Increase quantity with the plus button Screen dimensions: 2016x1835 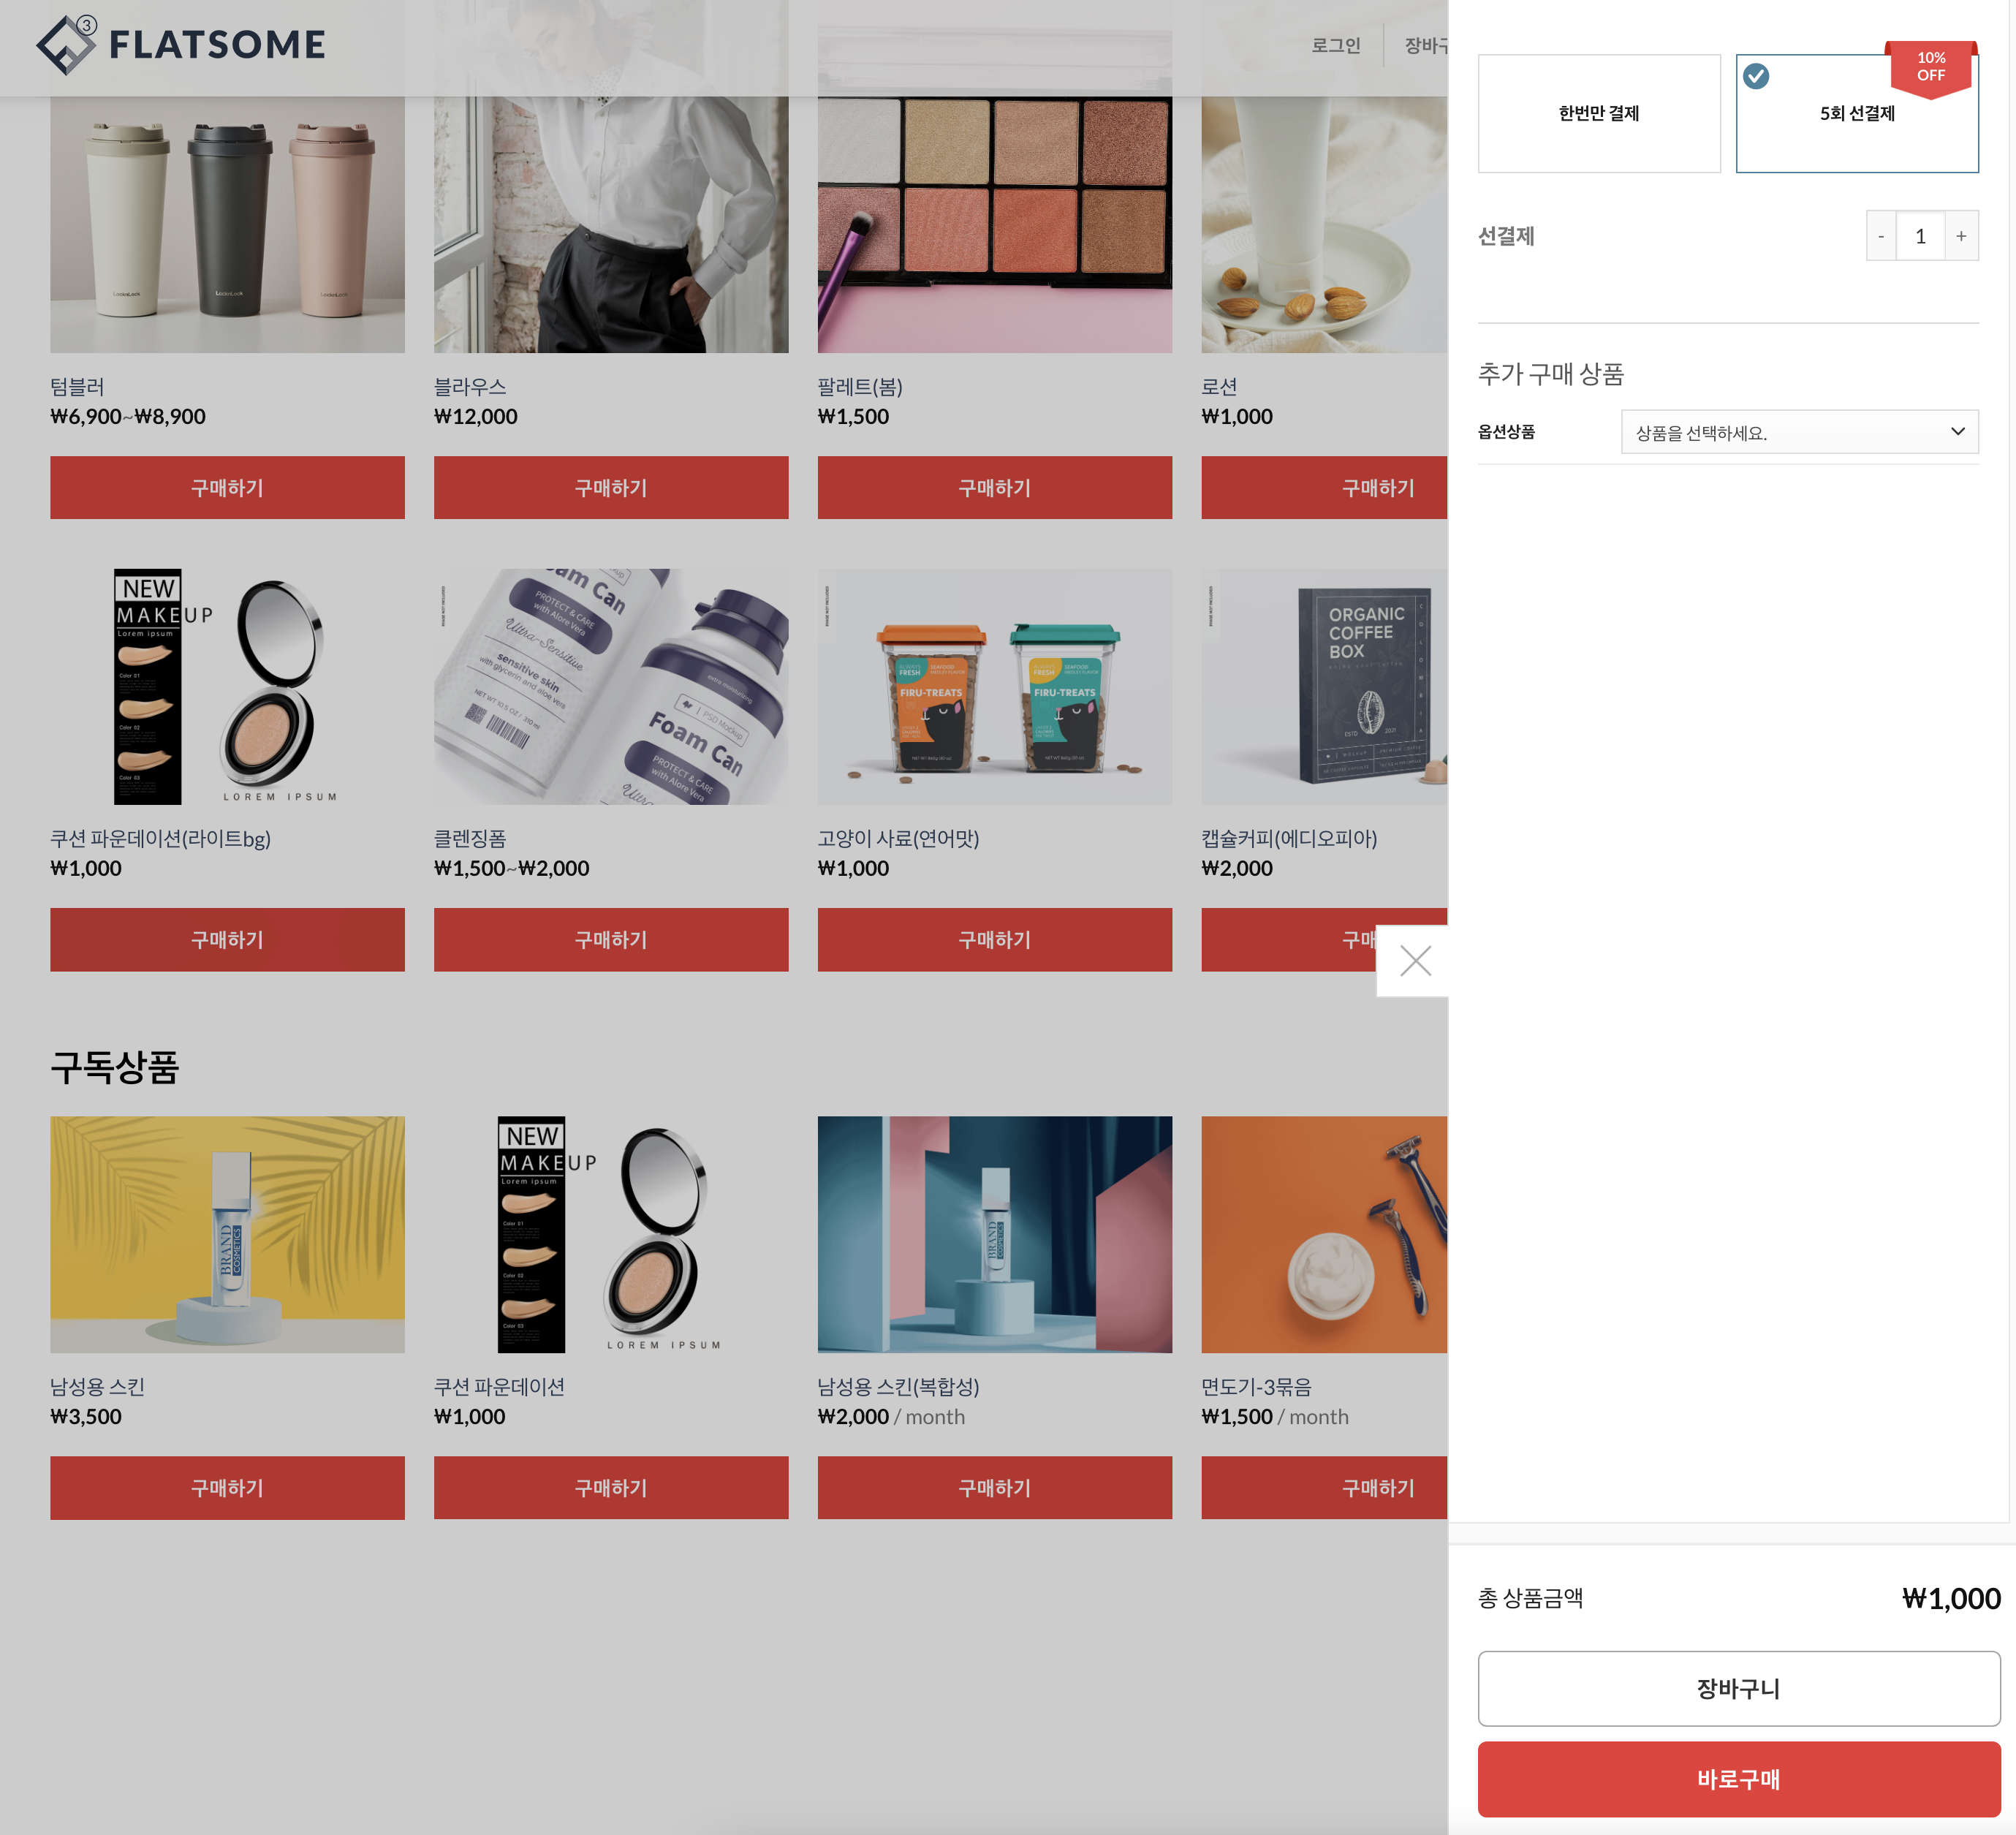(1960, 236)
